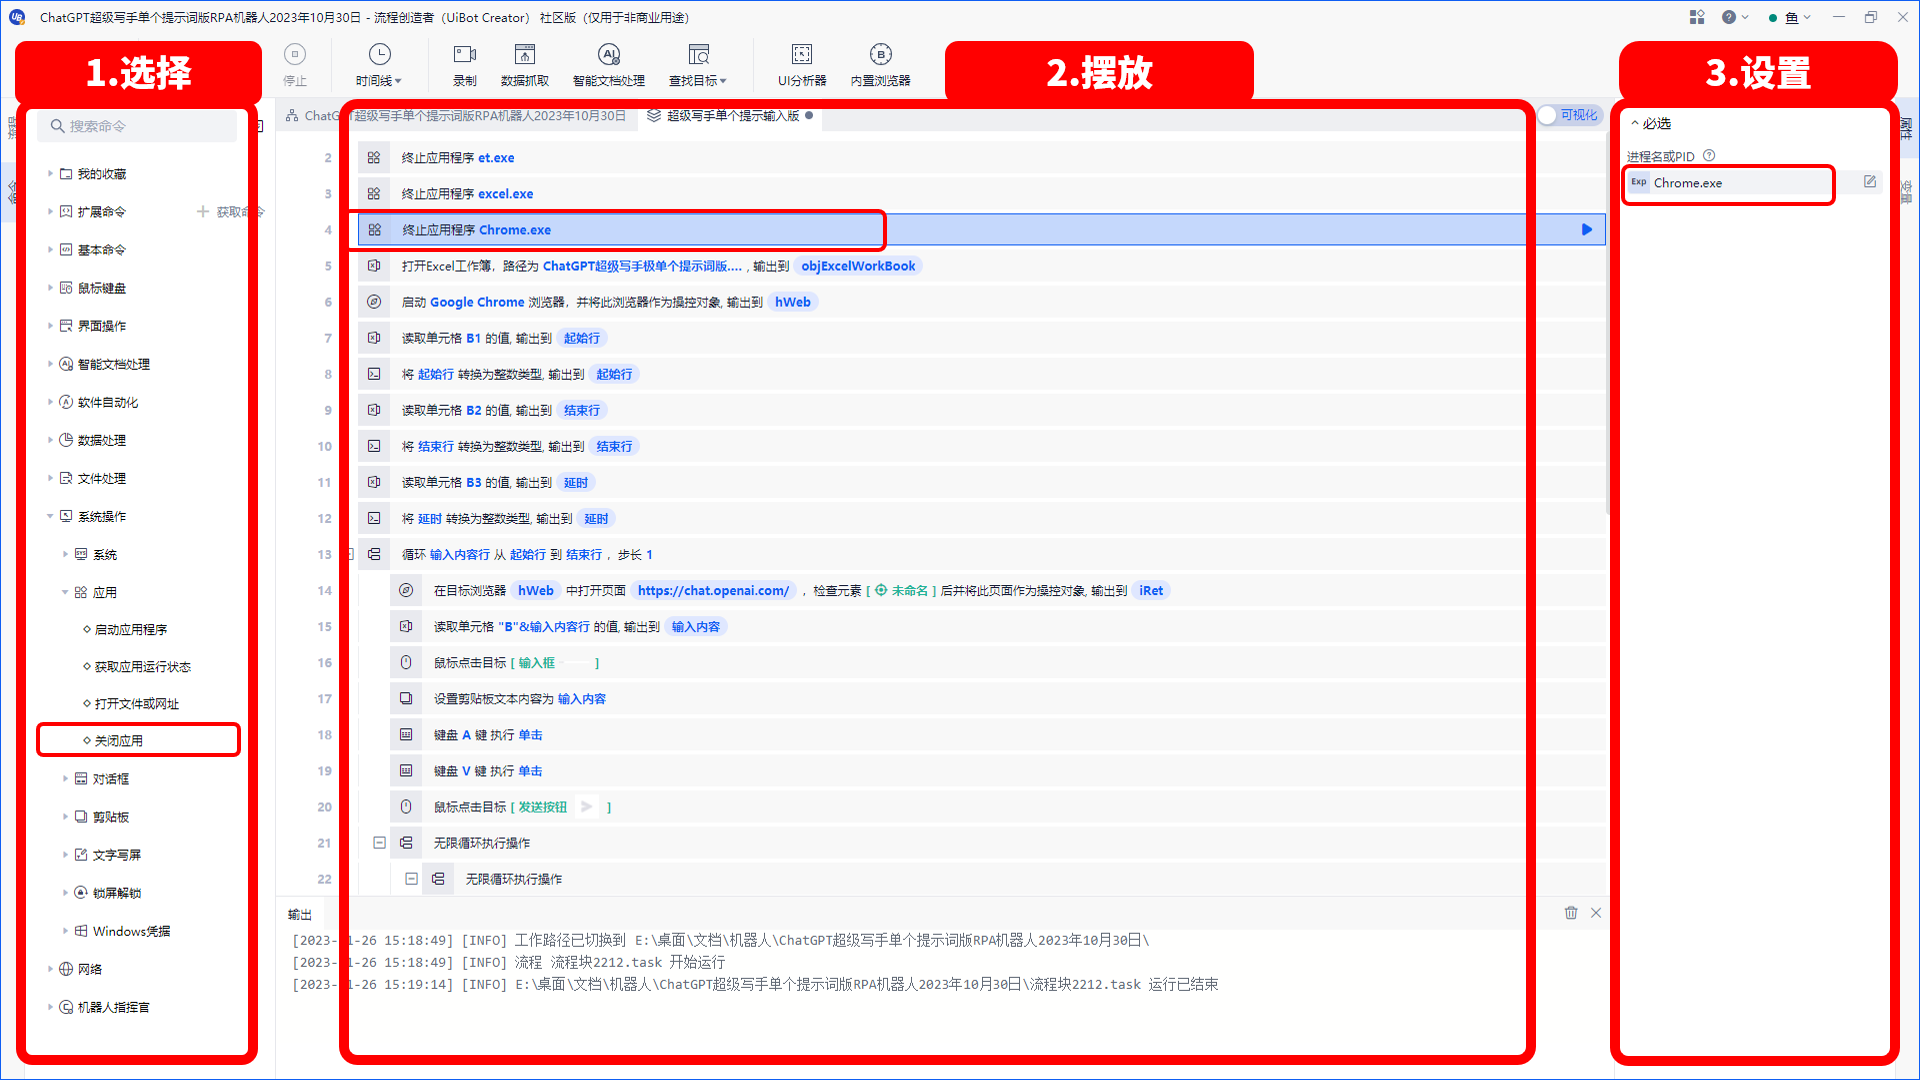Click the browser icon of 启动 Google Chrome row
Viewport: 1920px width, 1080px height.
click(374, 302)
